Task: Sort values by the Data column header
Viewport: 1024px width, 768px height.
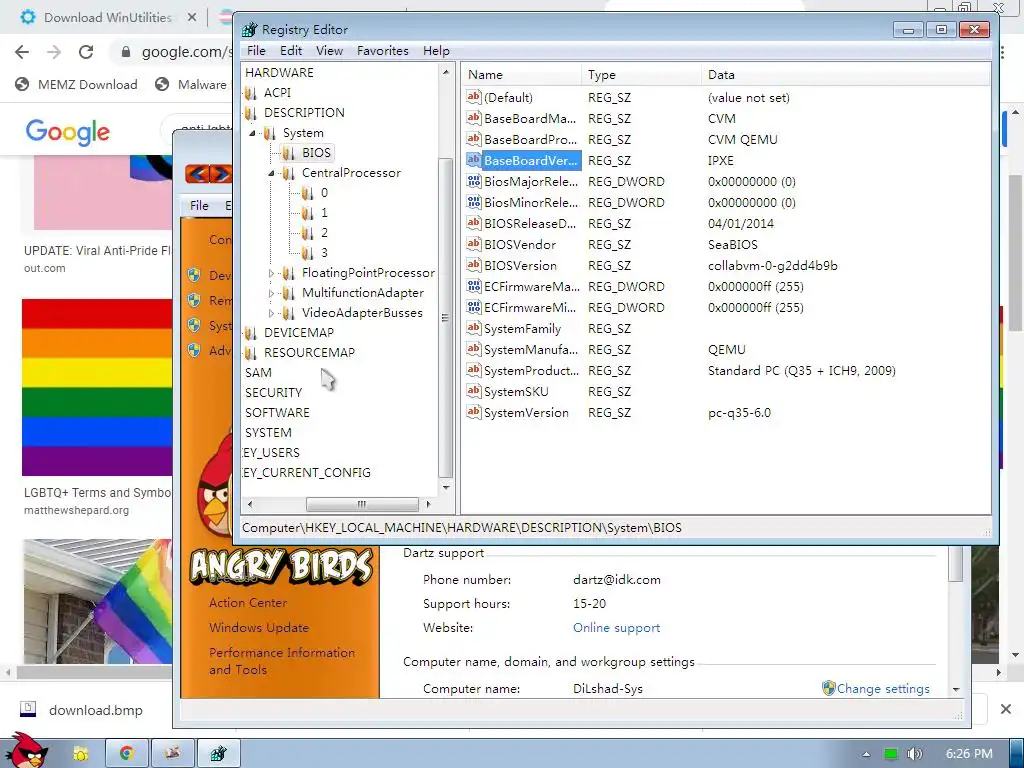Action: point(846,75)
